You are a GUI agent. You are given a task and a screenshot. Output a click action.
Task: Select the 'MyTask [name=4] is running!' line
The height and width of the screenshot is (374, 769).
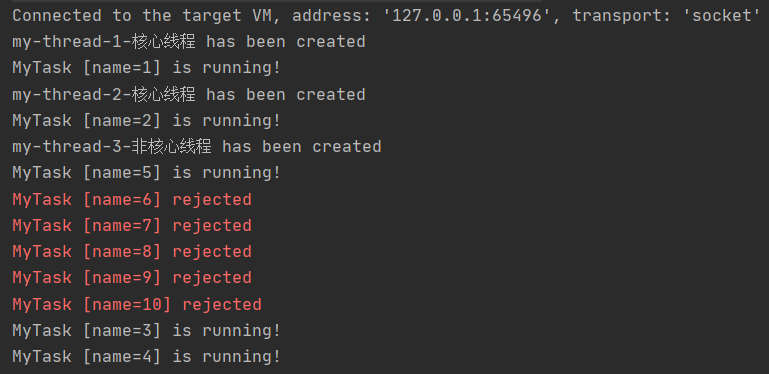(147, 356)
